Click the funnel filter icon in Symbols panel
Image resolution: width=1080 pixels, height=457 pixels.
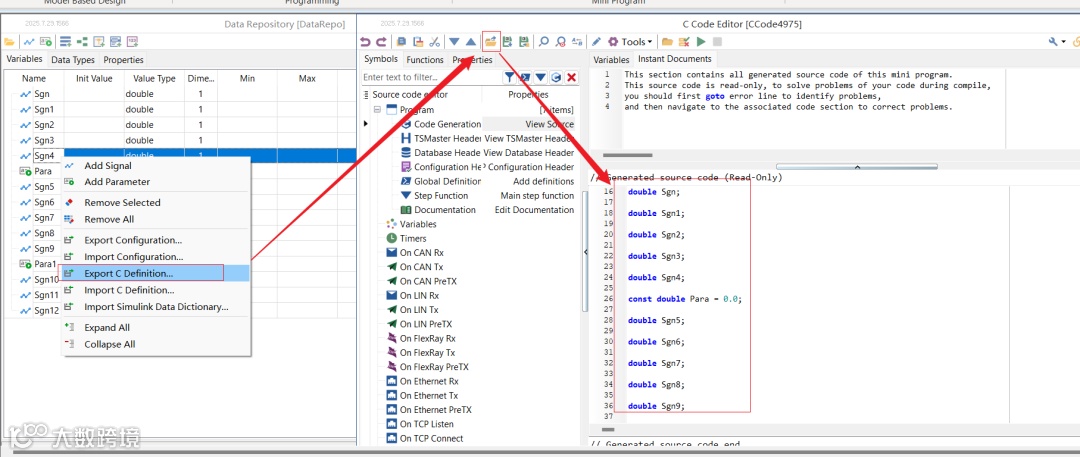510,77
